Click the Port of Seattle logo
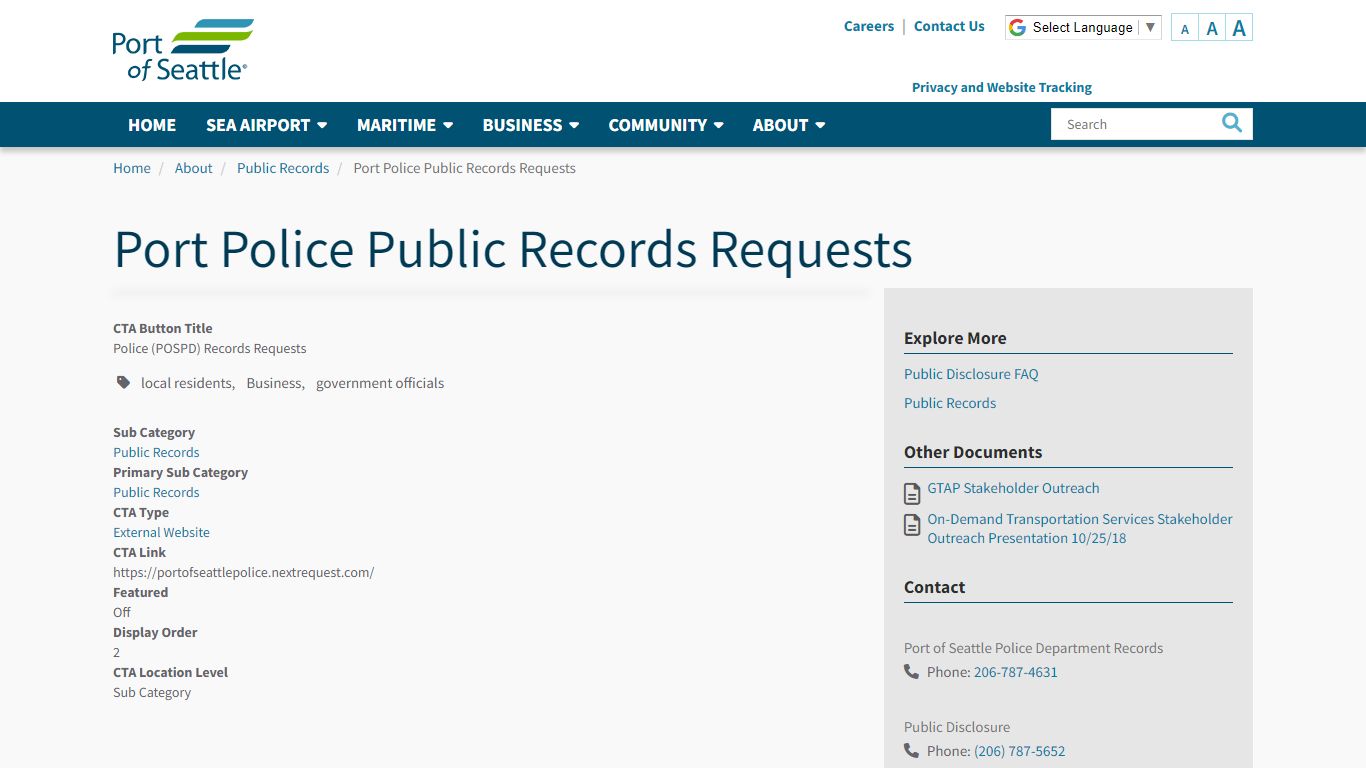The height and width of the screenshot is (768, 1366). click(183, 50)
